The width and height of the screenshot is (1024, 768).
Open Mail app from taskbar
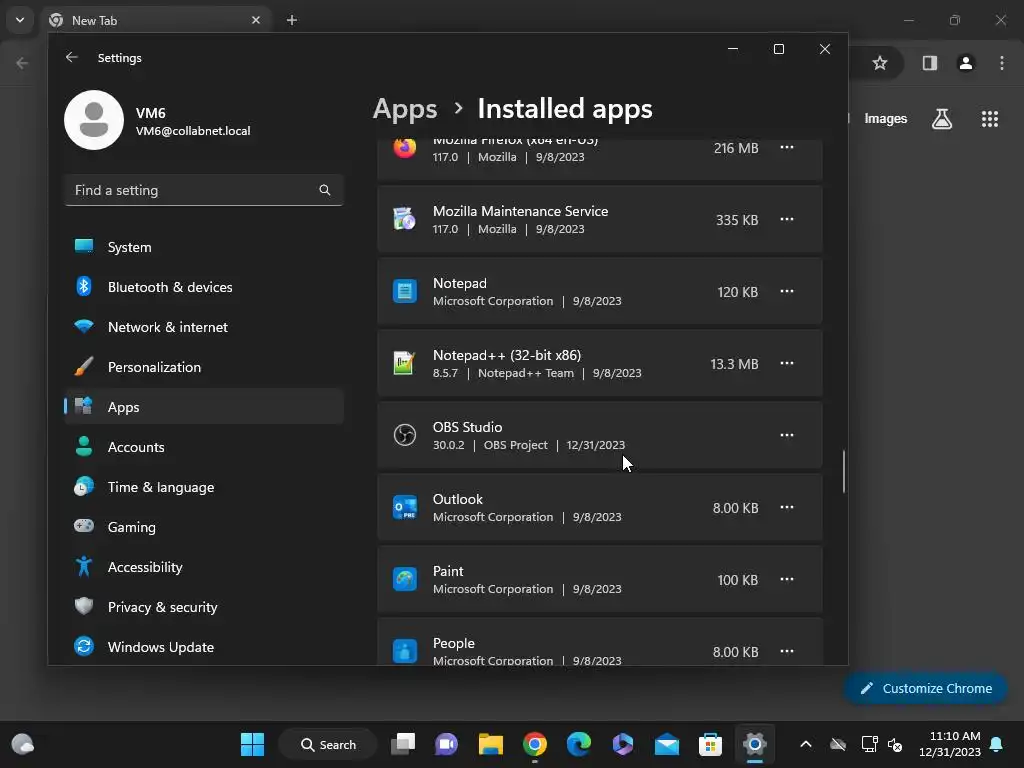[667, 744]
